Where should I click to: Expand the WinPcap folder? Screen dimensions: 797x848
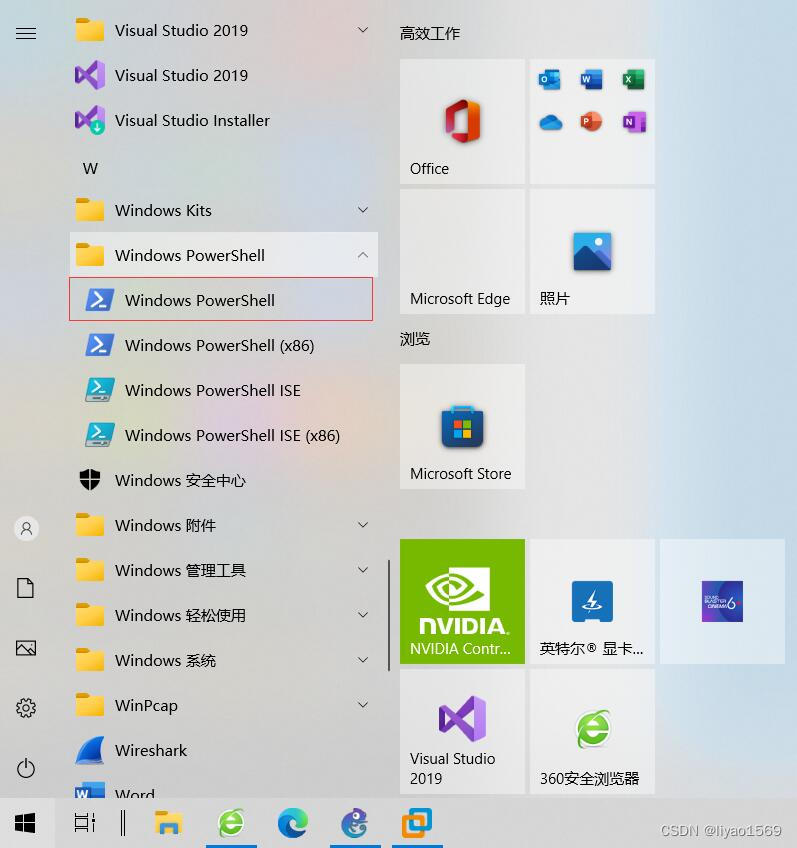224,705
